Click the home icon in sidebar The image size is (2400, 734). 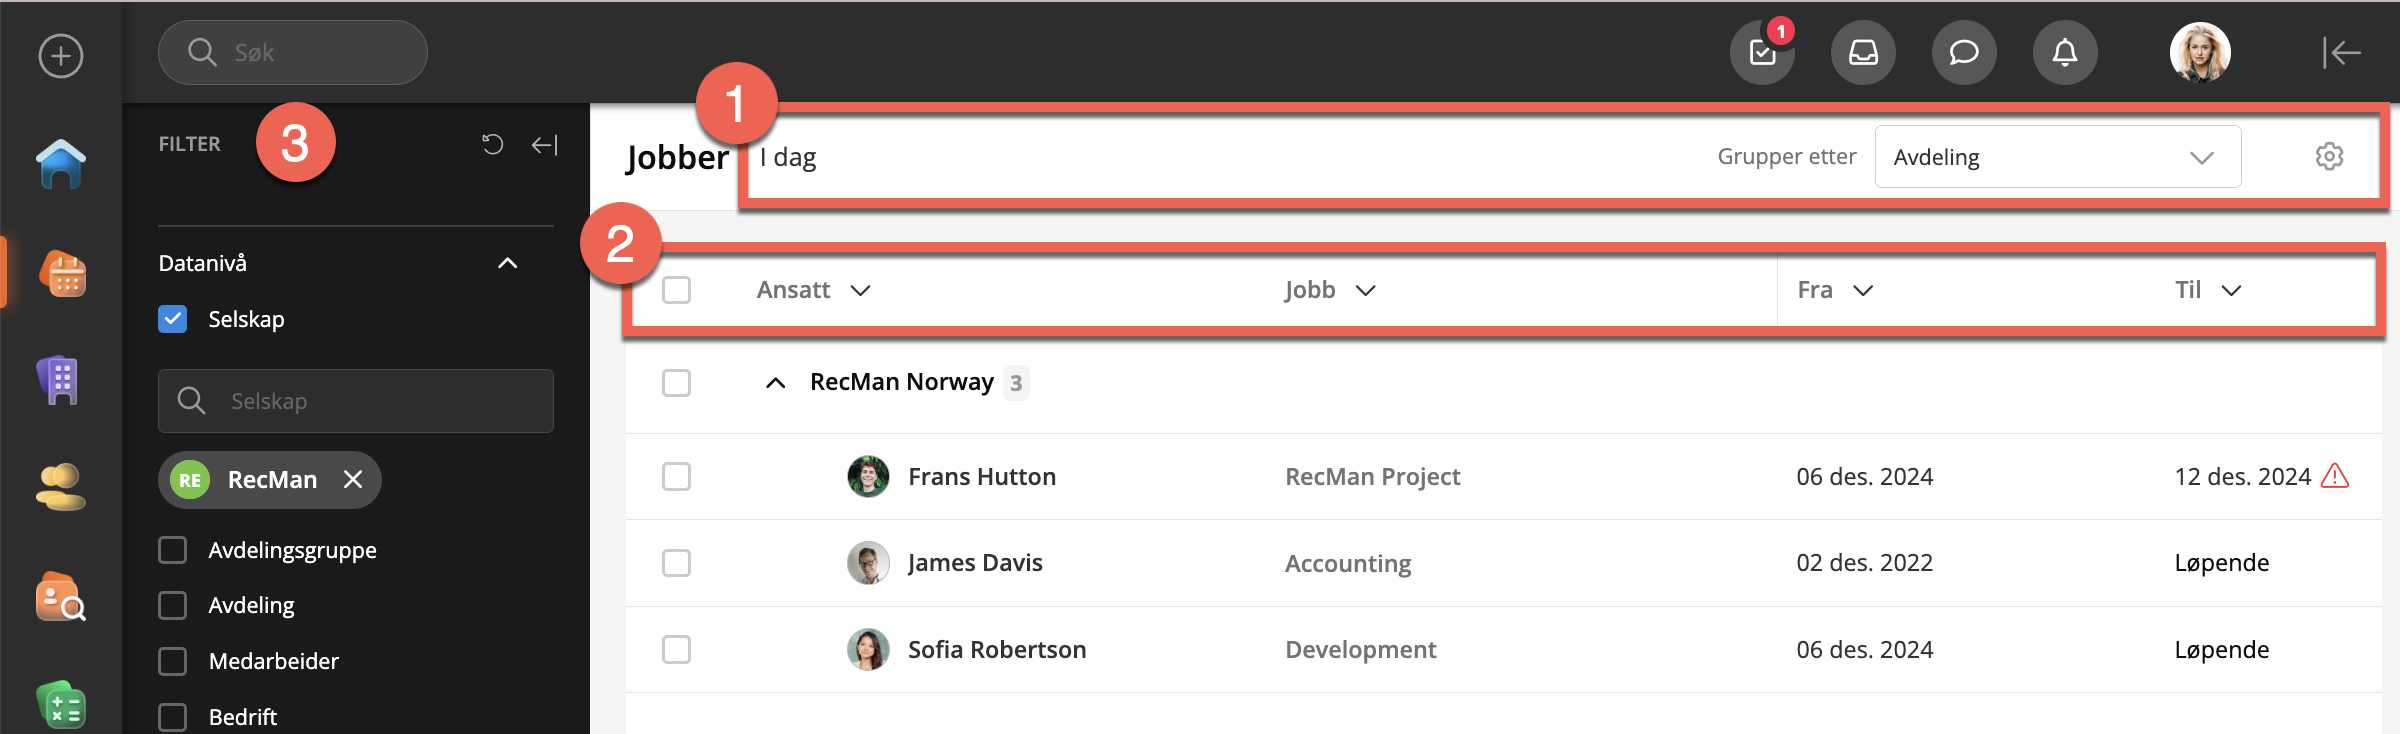point(61,164)
